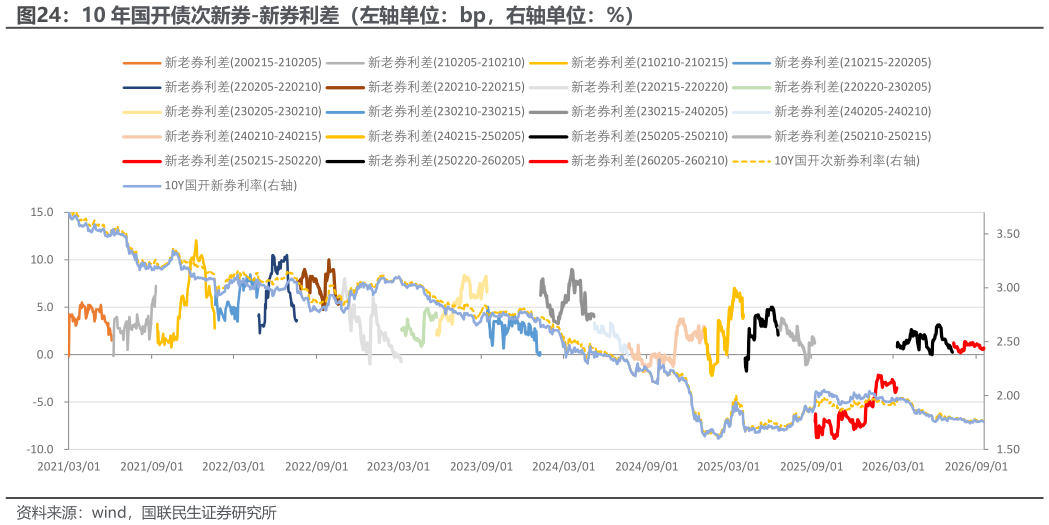Screen dimensions: 1049x525
Task: Click the chart title "图24：10 年国开债次新券-新券利差"
Action: click(x=178, y=14)
